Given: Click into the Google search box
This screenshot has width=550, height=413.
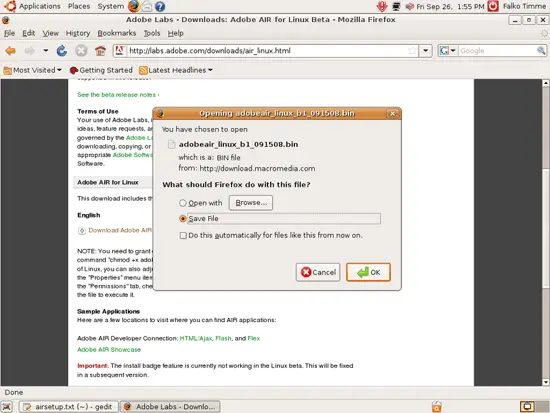Looking at the screenshot, I should pos(497,51).
